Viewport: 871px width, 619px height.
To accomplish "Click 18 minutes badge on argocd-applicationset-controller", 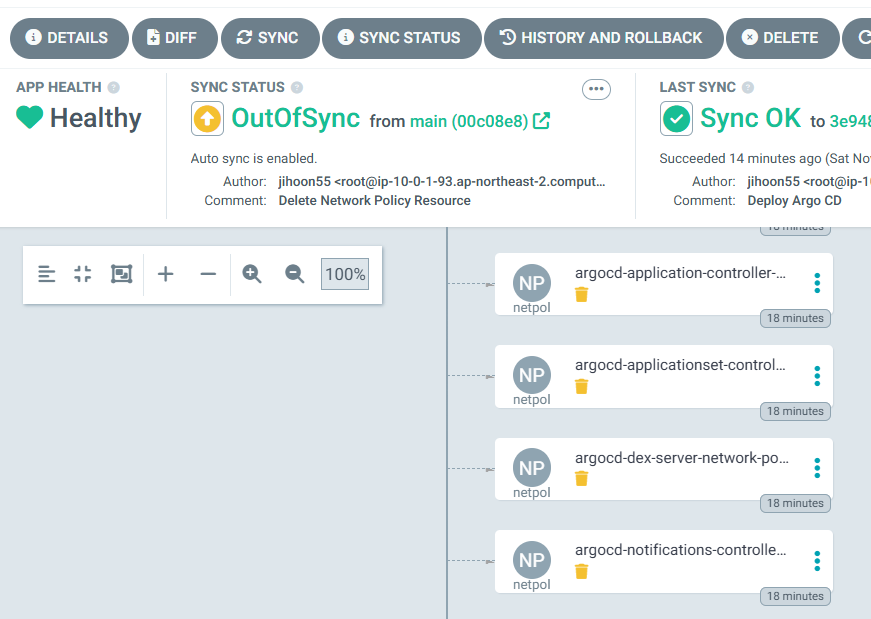I will pyautogui.click(x=795, y=411).
